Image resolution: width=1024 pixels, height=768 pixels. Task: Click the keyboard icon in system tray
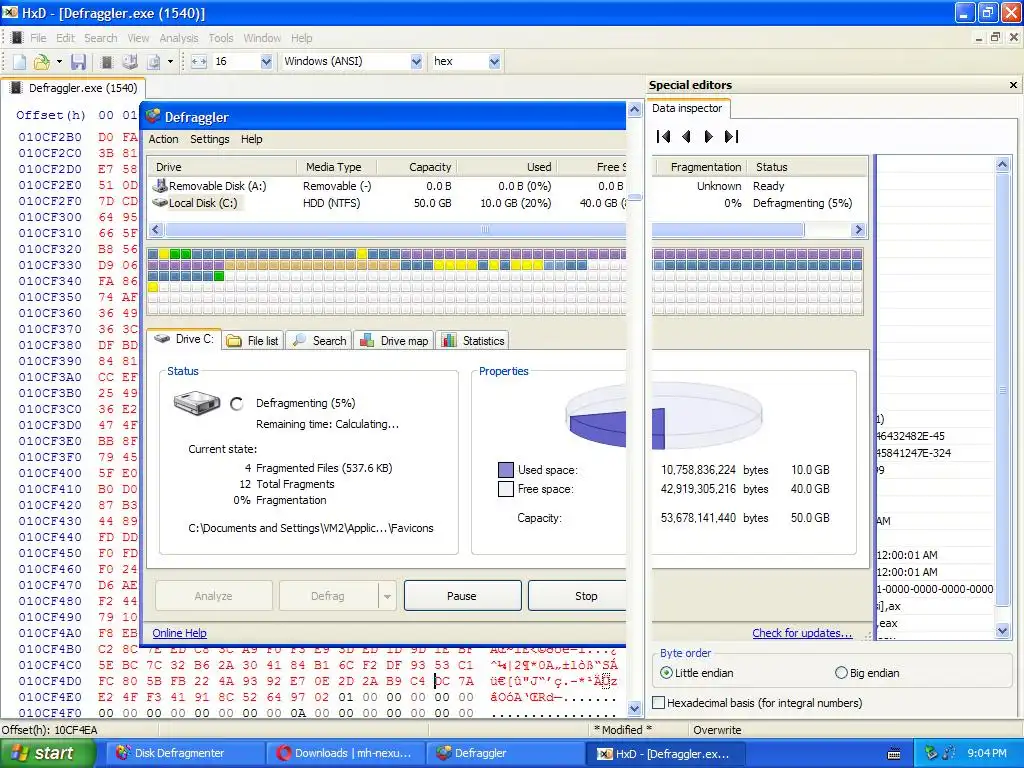tap(894, 754)
